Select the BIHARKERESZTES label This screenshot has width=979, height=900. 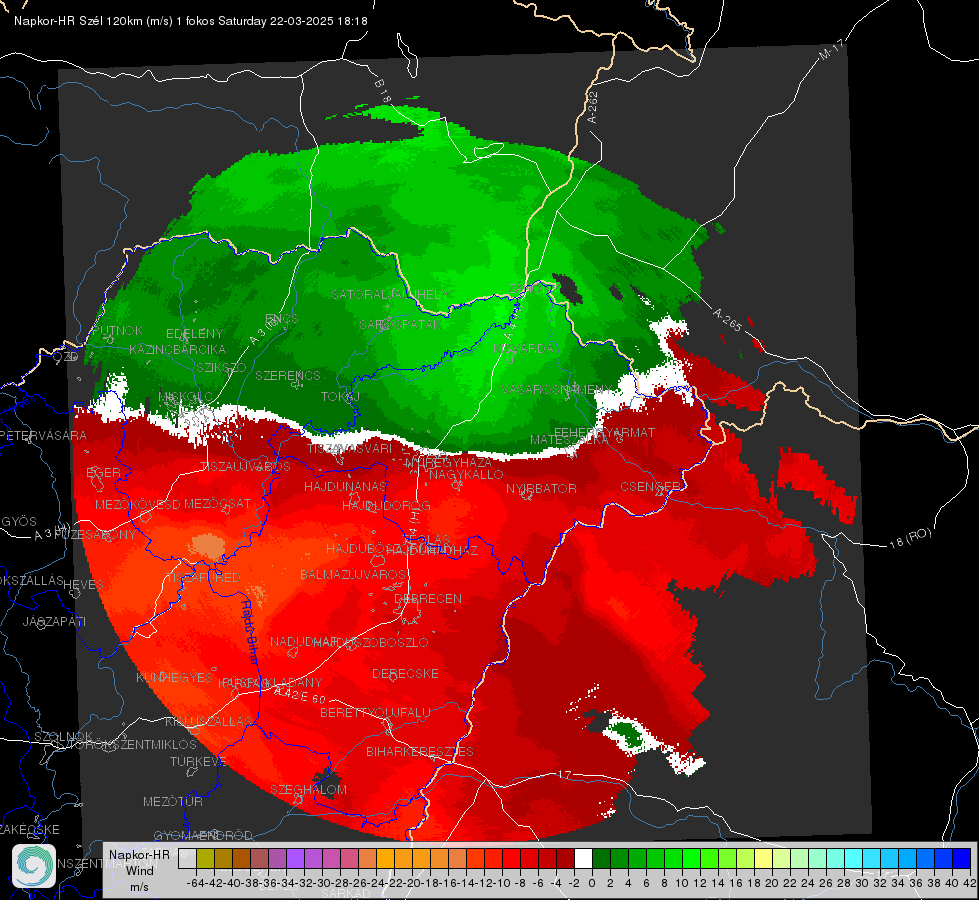point(420,752)
